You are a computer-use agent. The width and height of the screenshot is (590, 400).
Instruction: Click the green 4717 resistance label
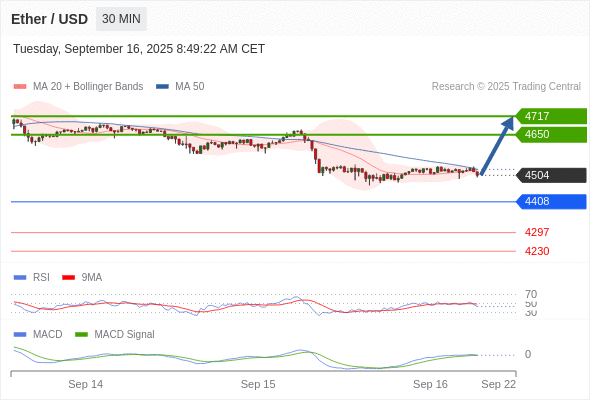[551, 116]
